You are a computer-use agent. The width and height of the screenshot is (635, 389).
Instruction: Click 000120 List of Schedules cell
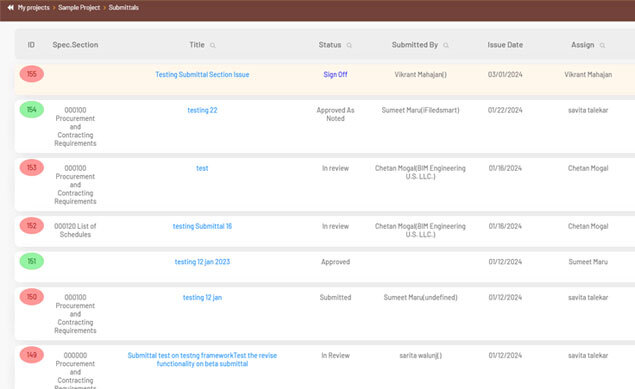click(x=75, y=230)
